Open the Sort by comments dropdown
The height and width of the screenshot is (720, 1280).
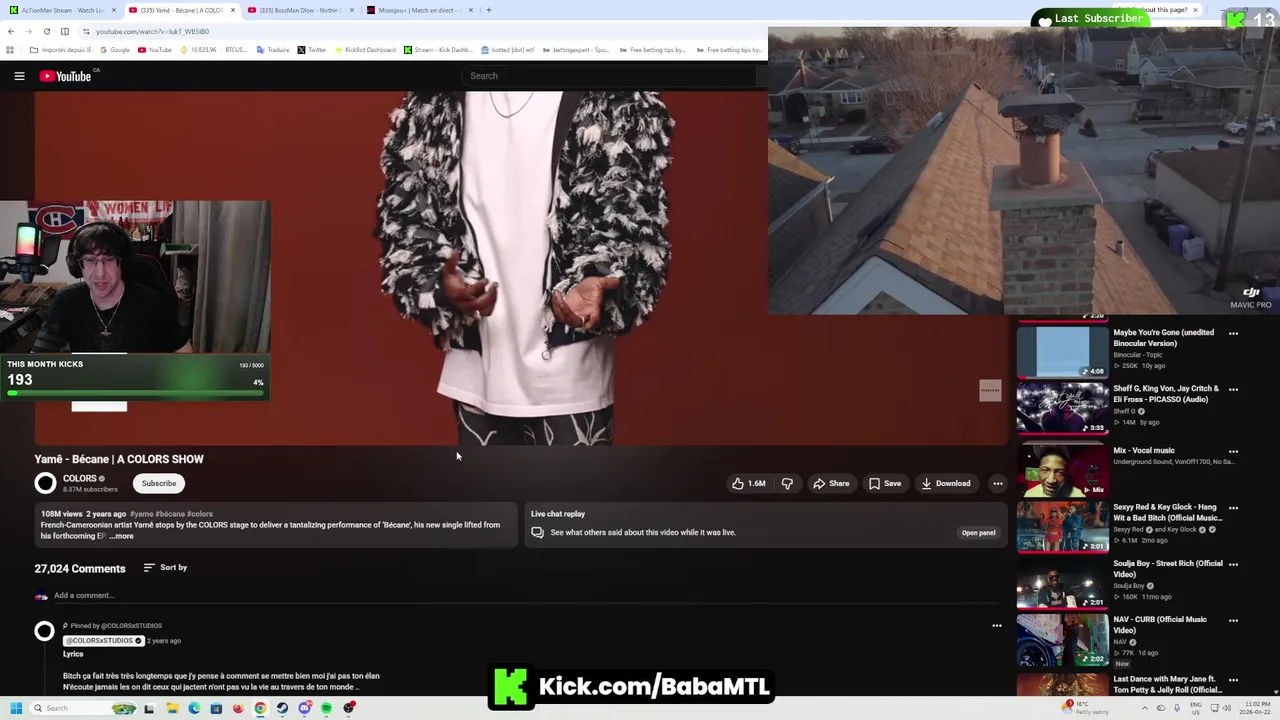[165, 568]
